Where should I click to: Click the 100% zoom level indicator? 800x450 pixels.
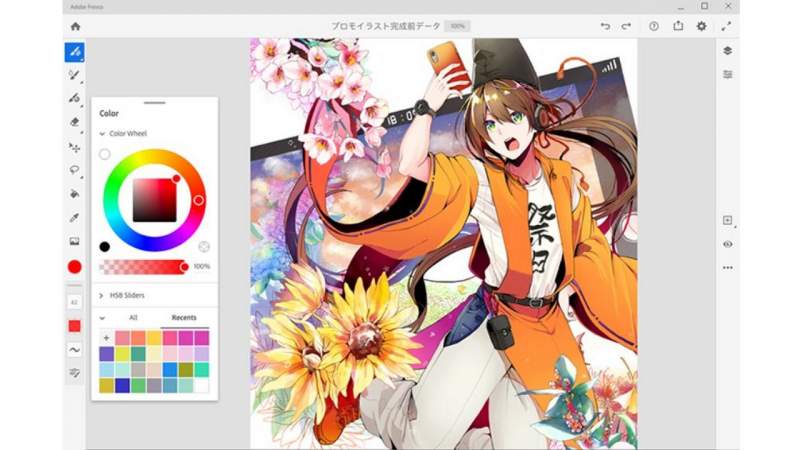(457, 26)
